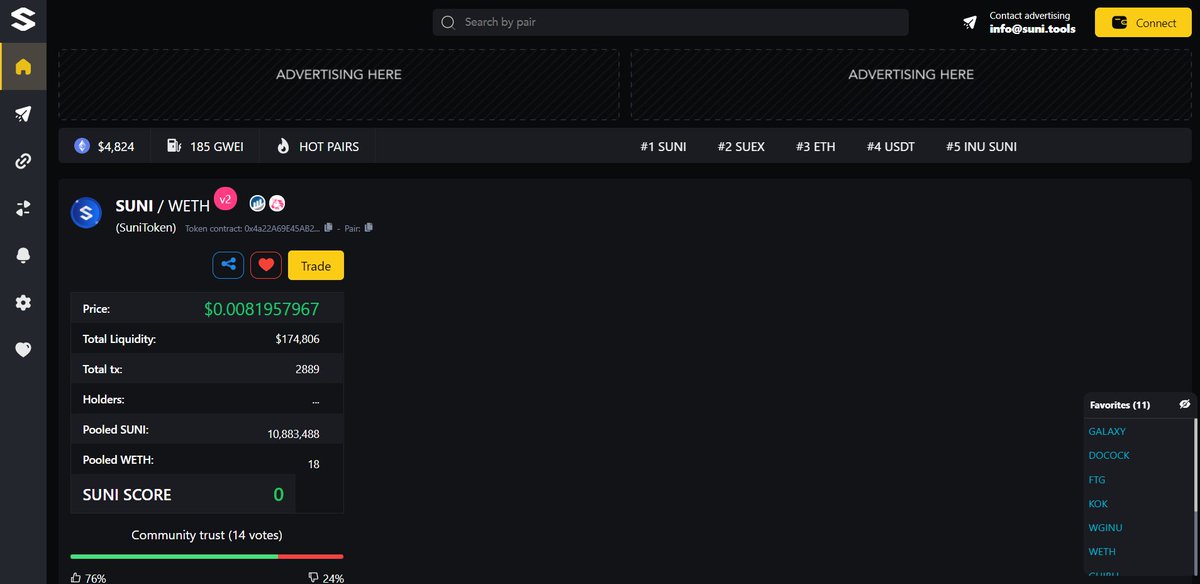Click the Total tx value 2889
The height and width of the screenshot is (584, 1200).
[307, 369]
